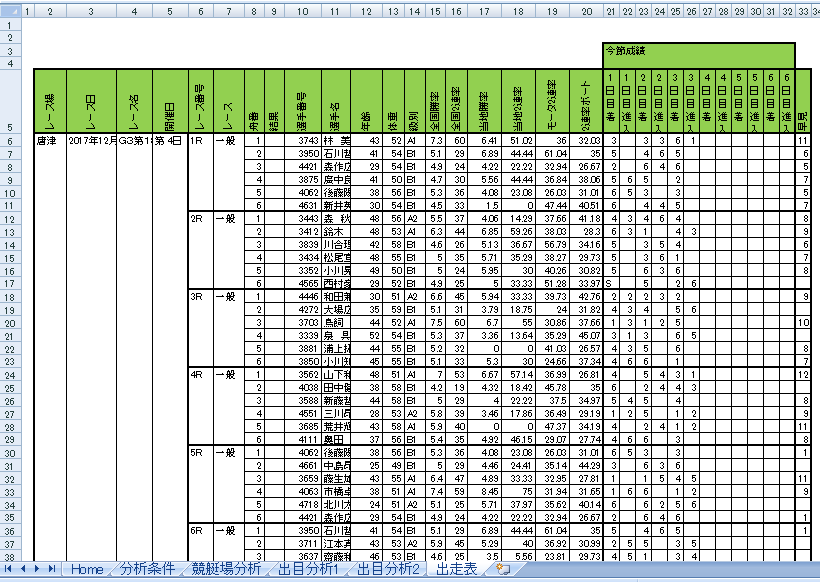Click the cell with value 44.29
820x582 pixels.
pos(586,466)
